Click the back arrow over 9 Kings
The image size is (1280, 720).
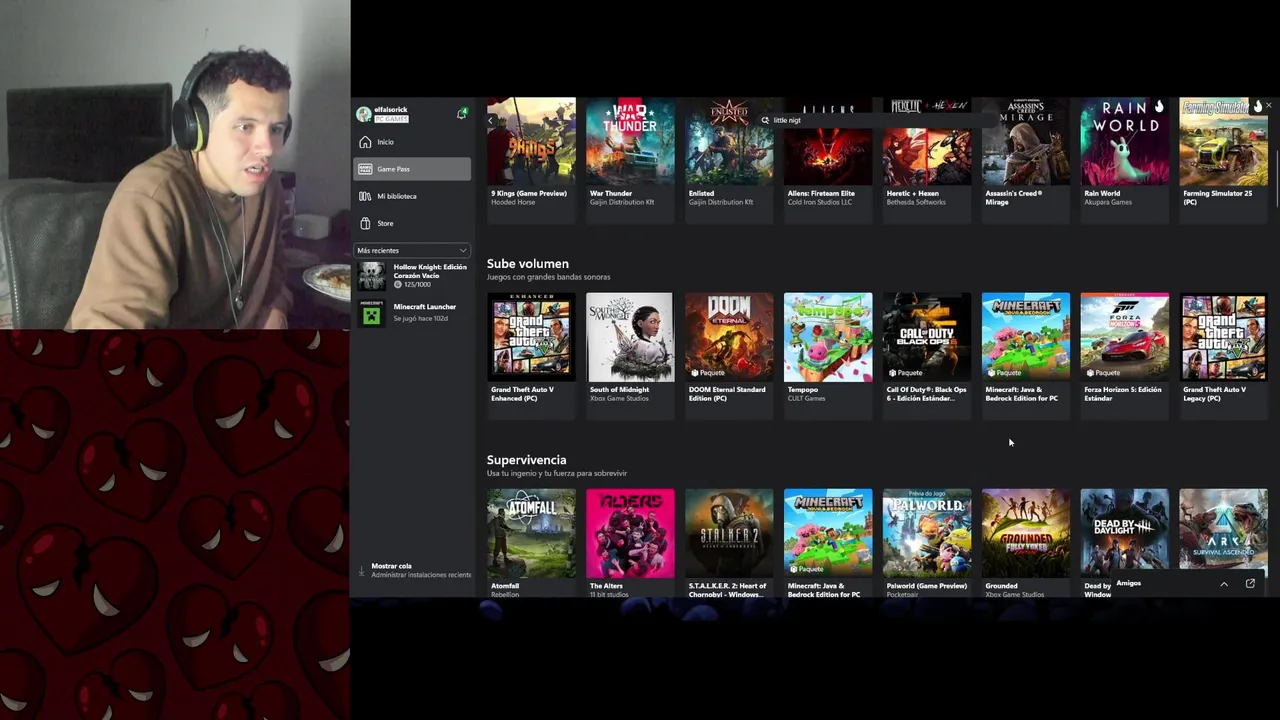pyautogui.click(x=491, y=120)
